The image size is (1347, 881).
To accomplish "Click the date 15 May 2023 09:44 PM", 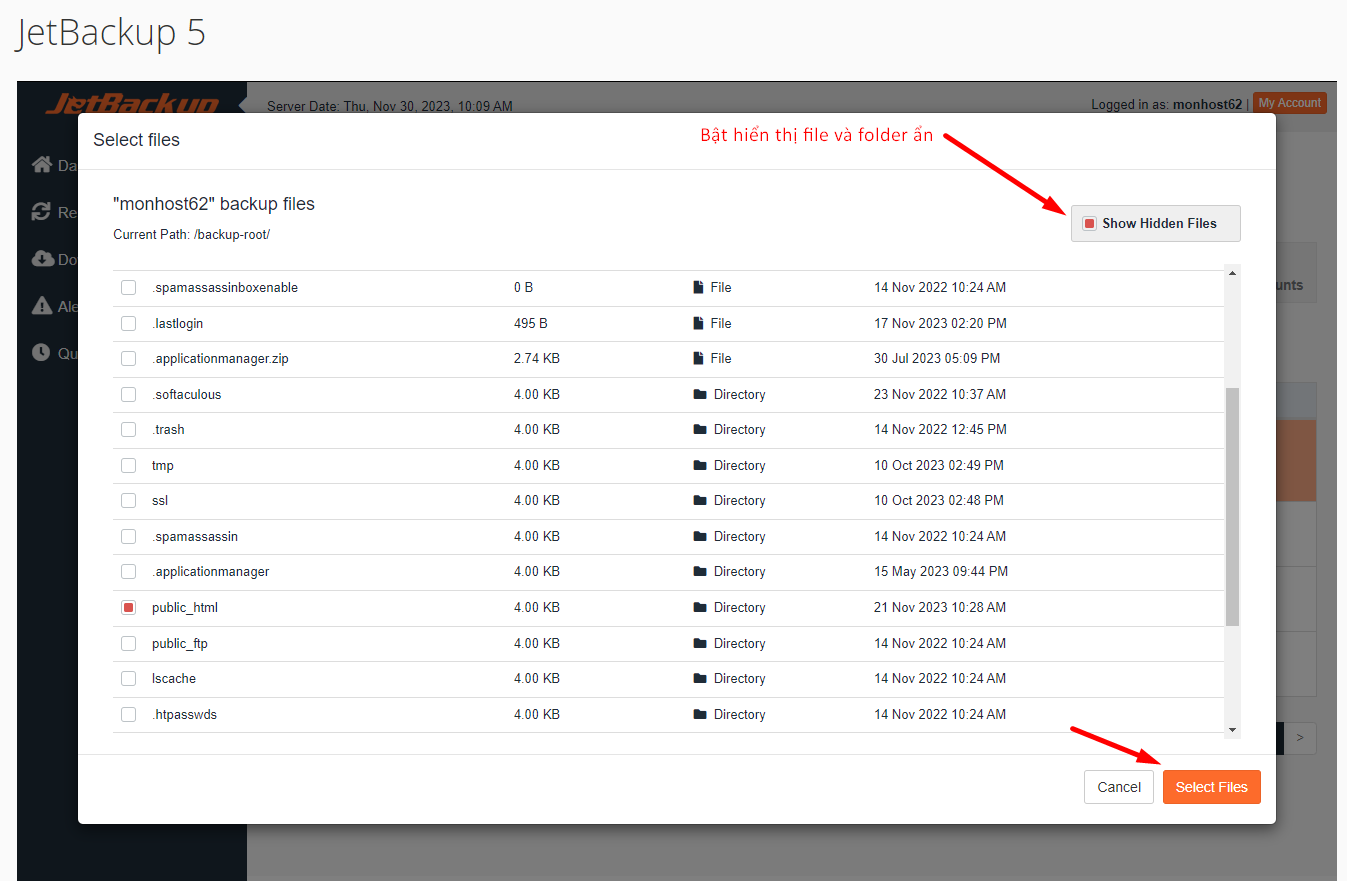I will click(941, 571).
